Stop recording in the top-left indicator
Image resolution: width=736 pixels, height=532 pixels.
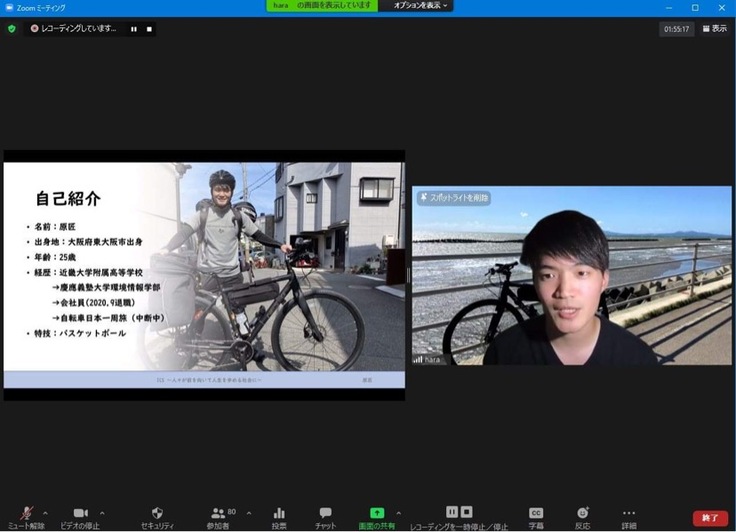click(149, 28)
